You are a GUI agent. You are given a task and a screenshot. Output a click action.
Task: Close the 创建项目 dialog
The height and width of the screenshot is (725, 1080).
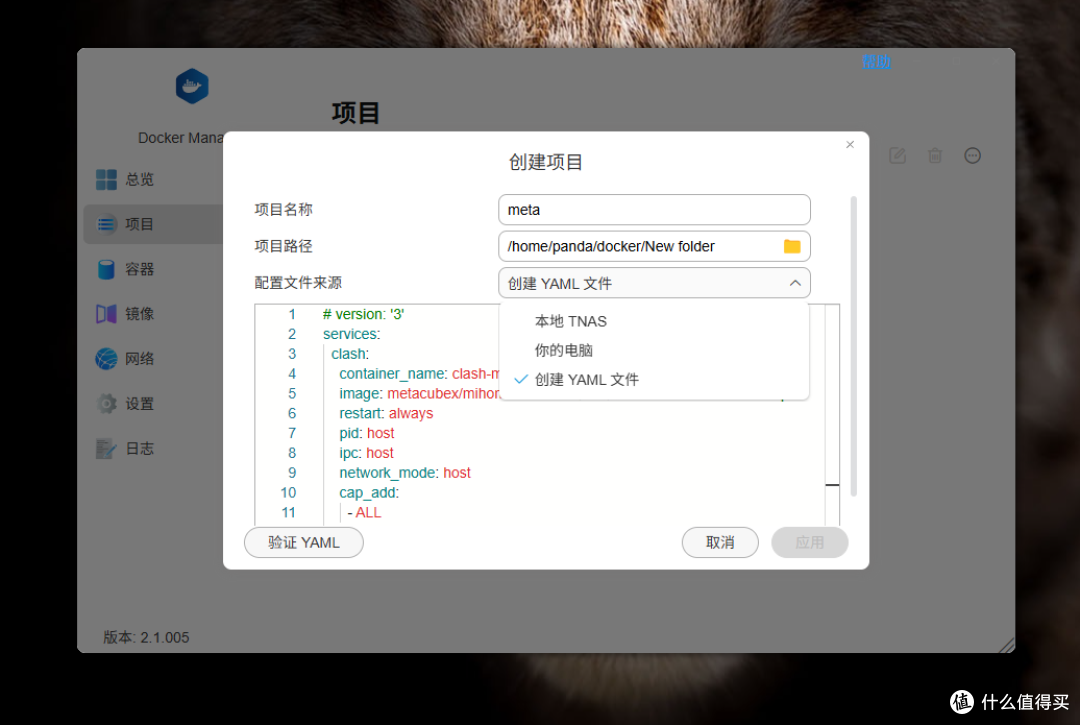850,145
